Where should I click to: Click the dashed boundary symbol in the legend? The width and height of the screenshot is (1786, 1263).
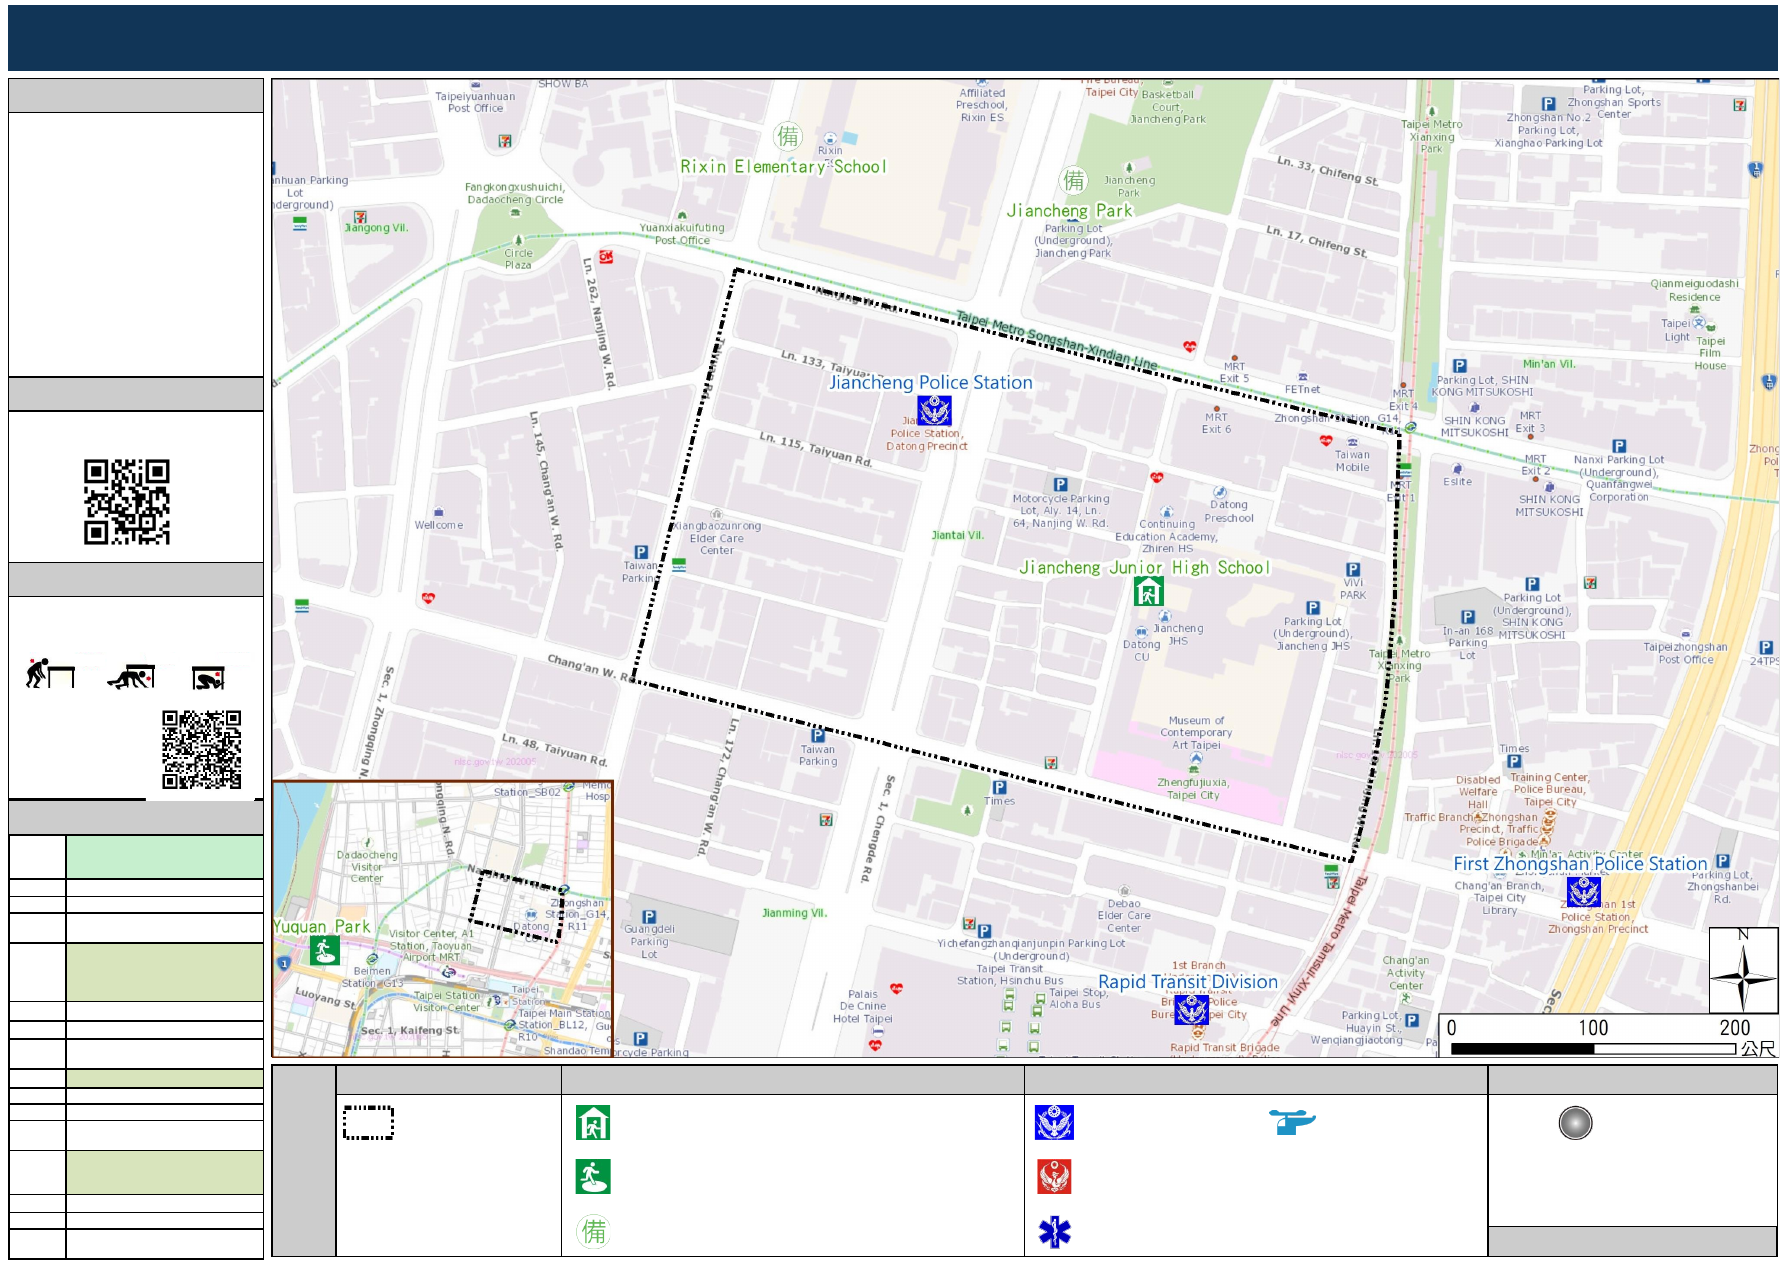pyautogui.click(x=368, y=1123)
